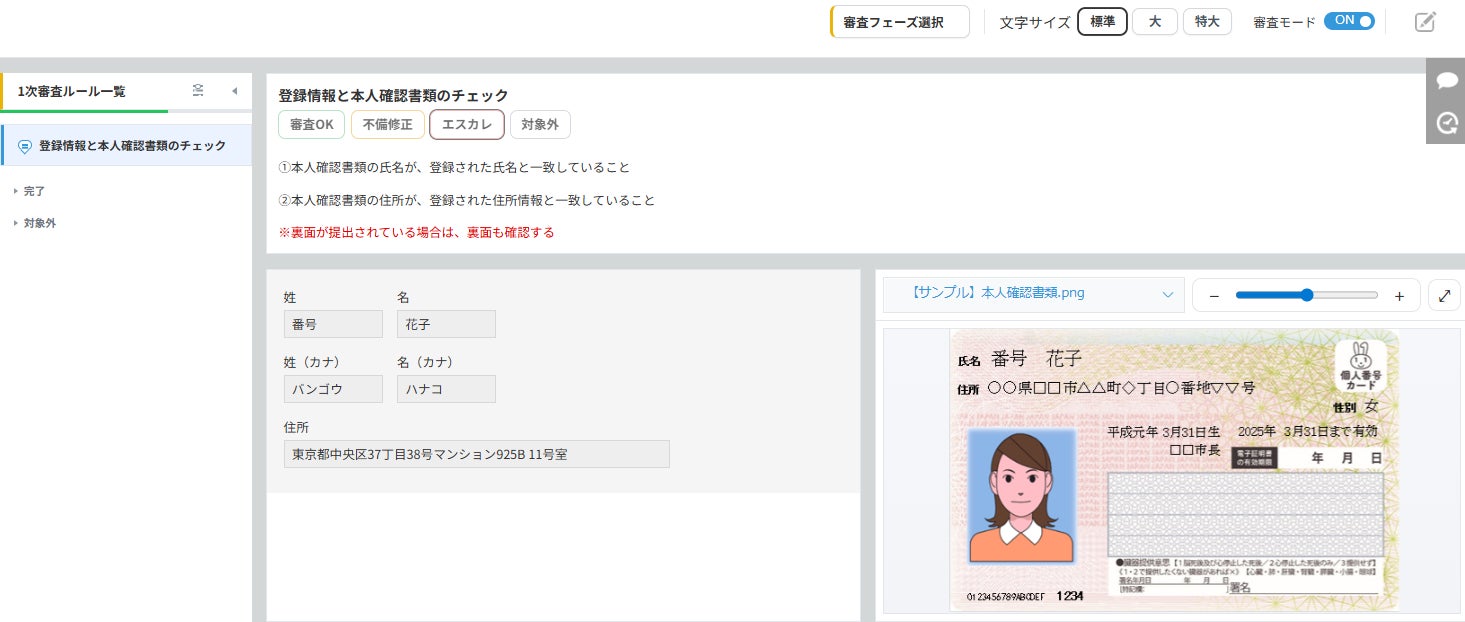Screen dimensions: 1465x622
Task: Toggle 審査モード switch off
Action: click(x=1349, y=21)
